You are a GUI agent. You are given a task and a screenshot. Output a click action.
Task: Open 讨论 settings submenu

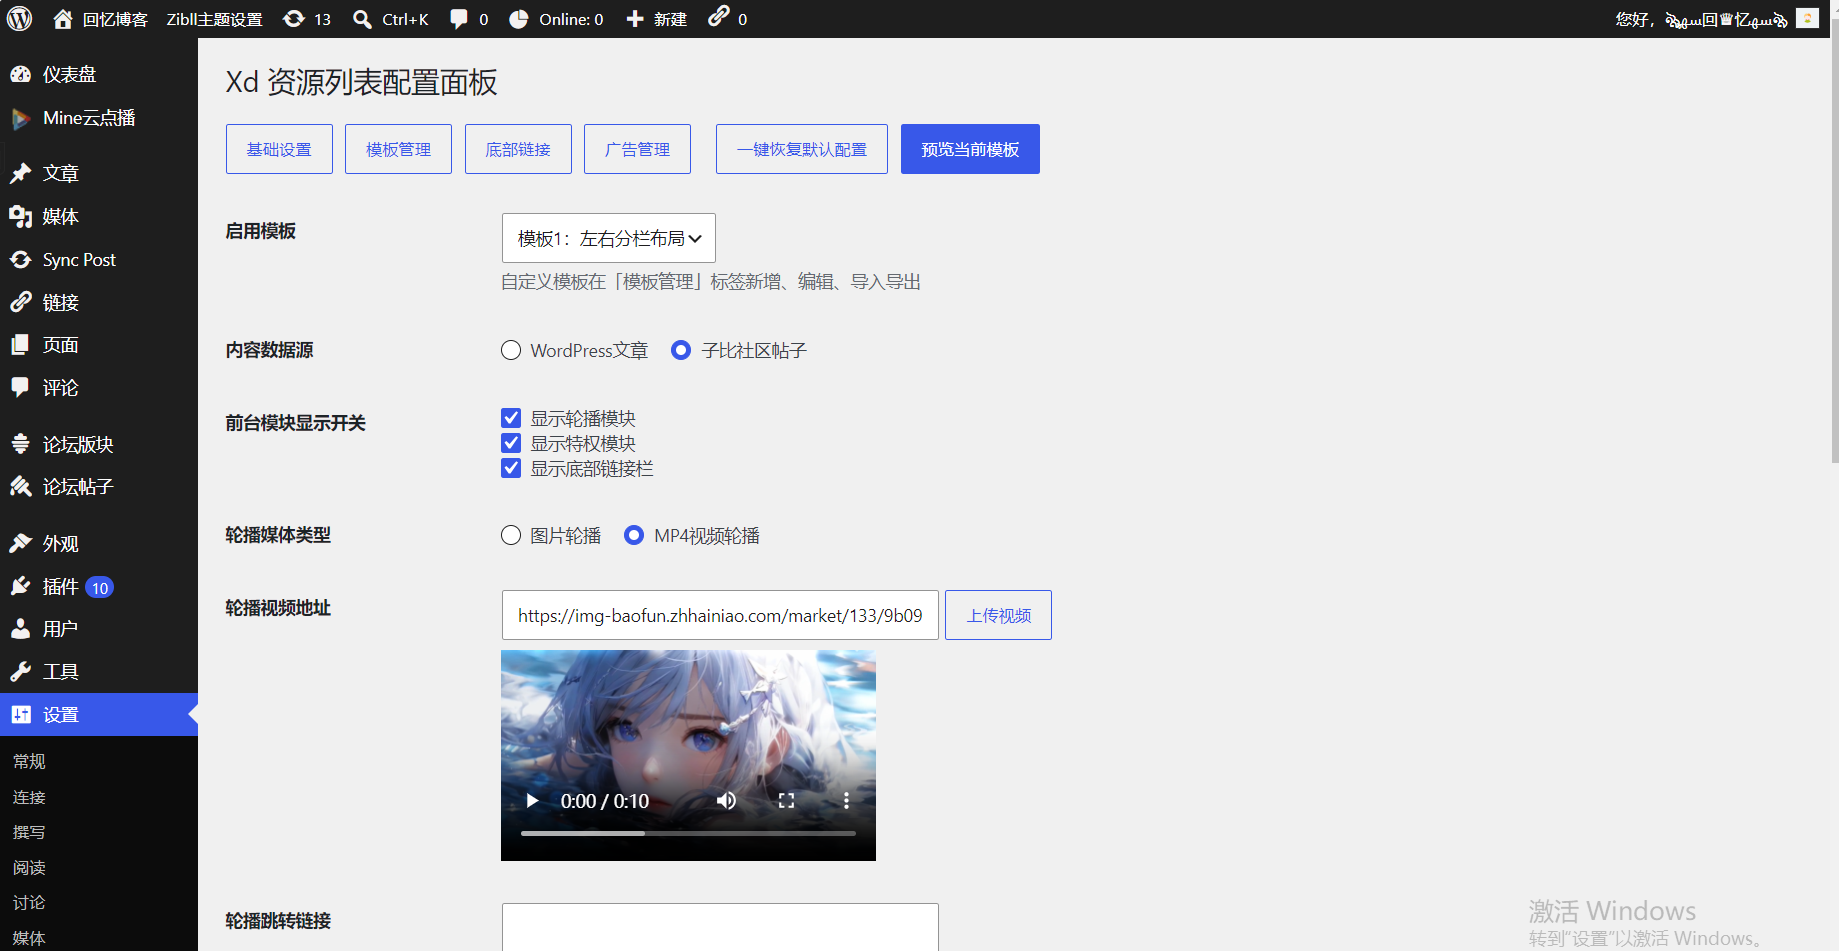pos(29,902)
